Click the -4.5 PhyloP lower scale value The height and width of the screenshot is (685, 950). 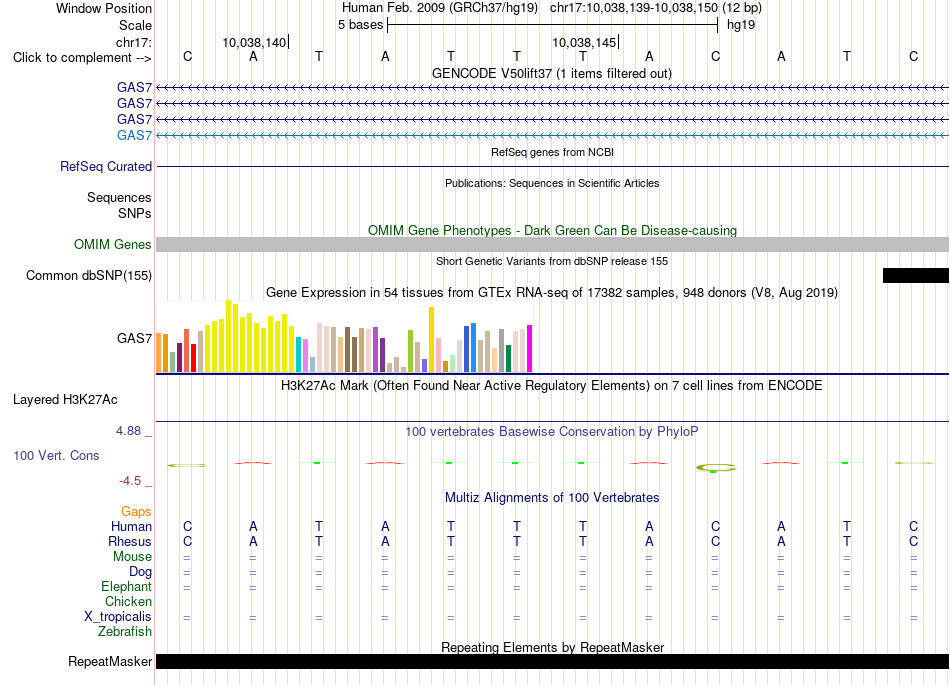130,481
